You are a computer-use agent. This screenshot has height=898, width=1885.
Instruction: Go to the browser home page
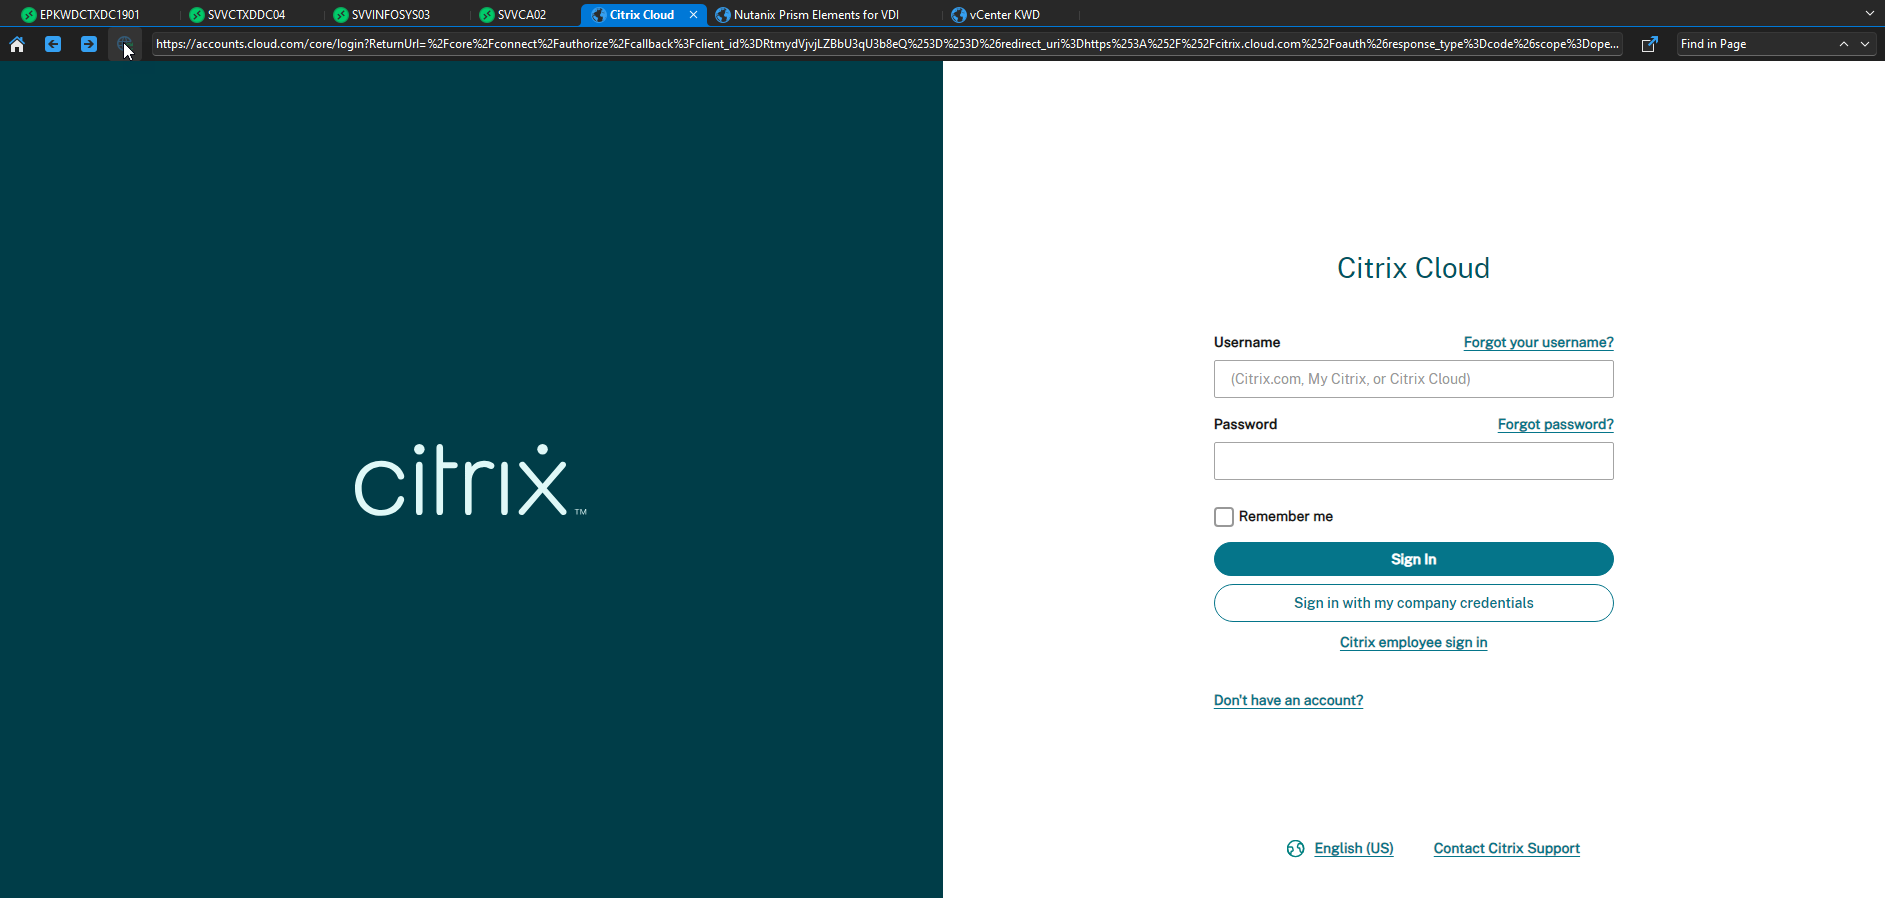tap(17, 44)
